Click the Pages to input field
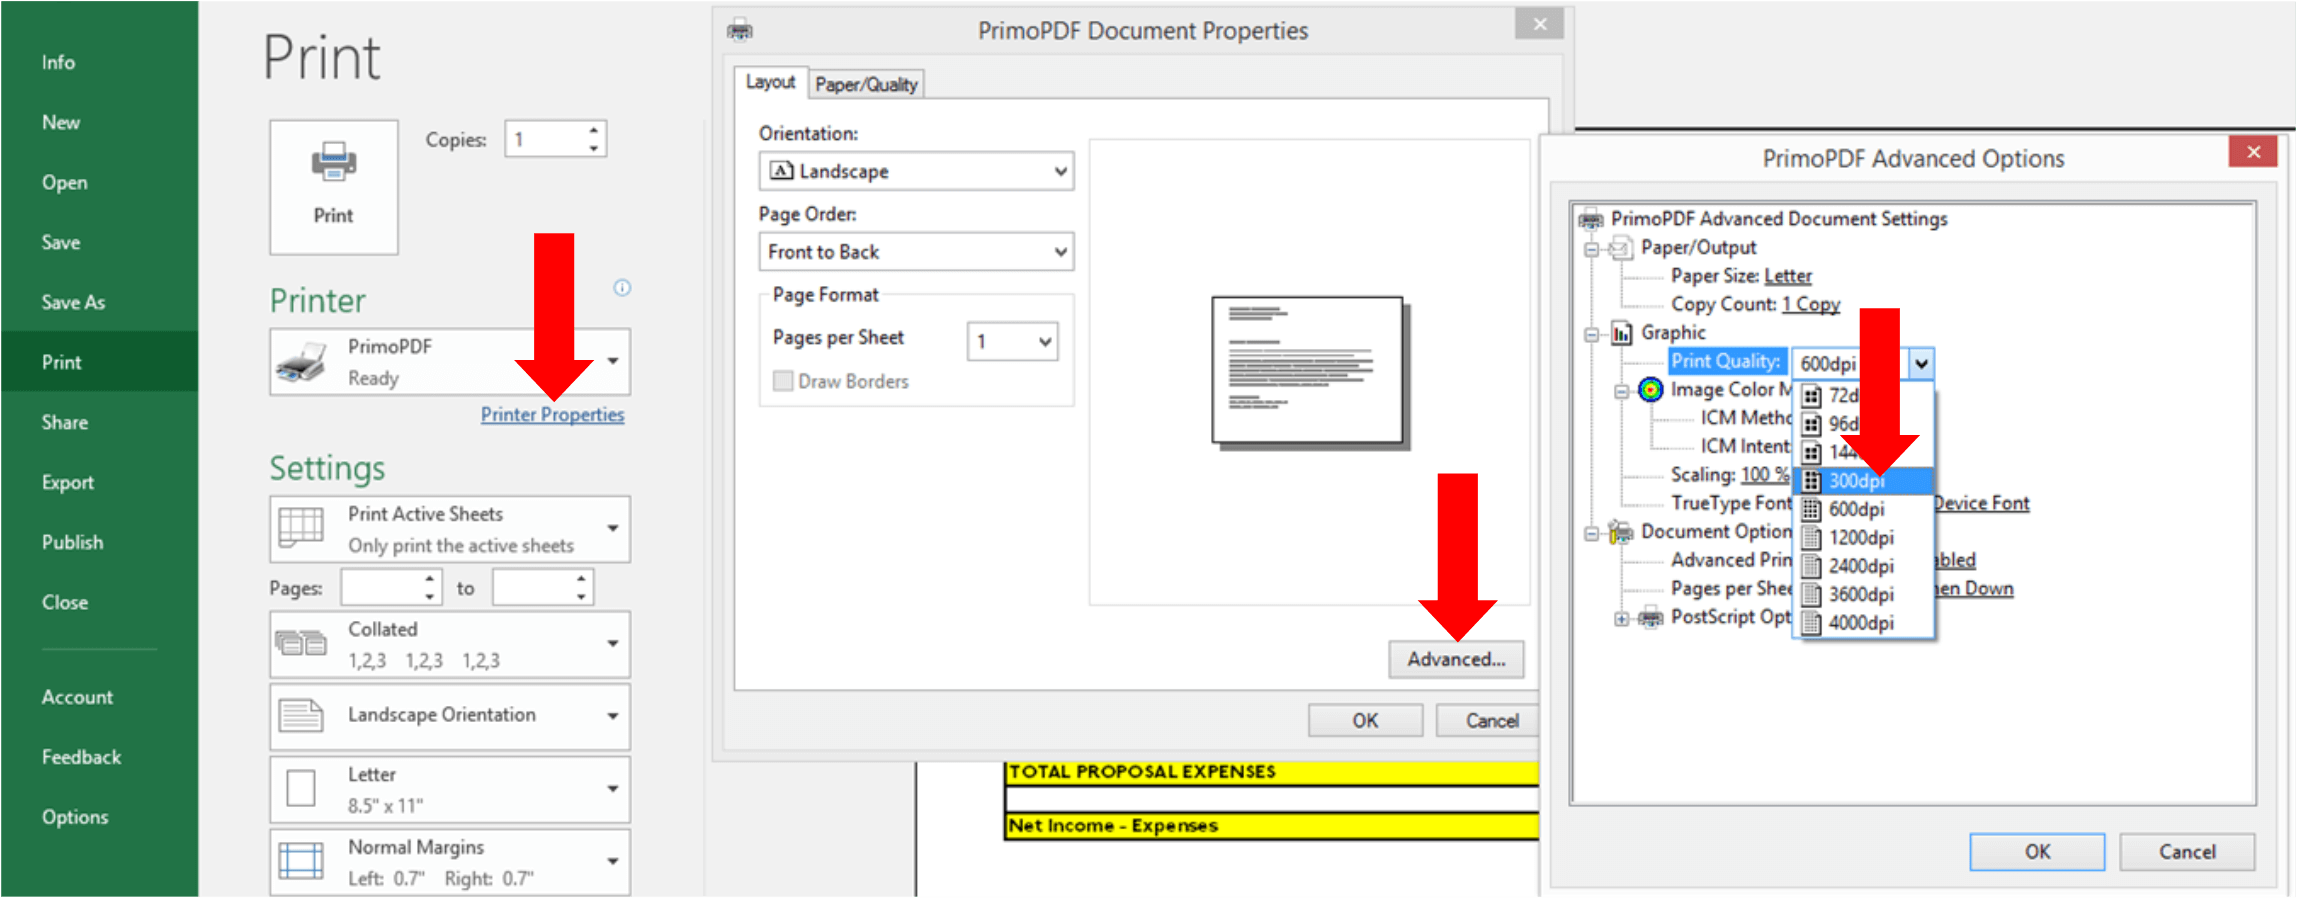The width and height of the screenshot is (2297, 901). point(534,588)
